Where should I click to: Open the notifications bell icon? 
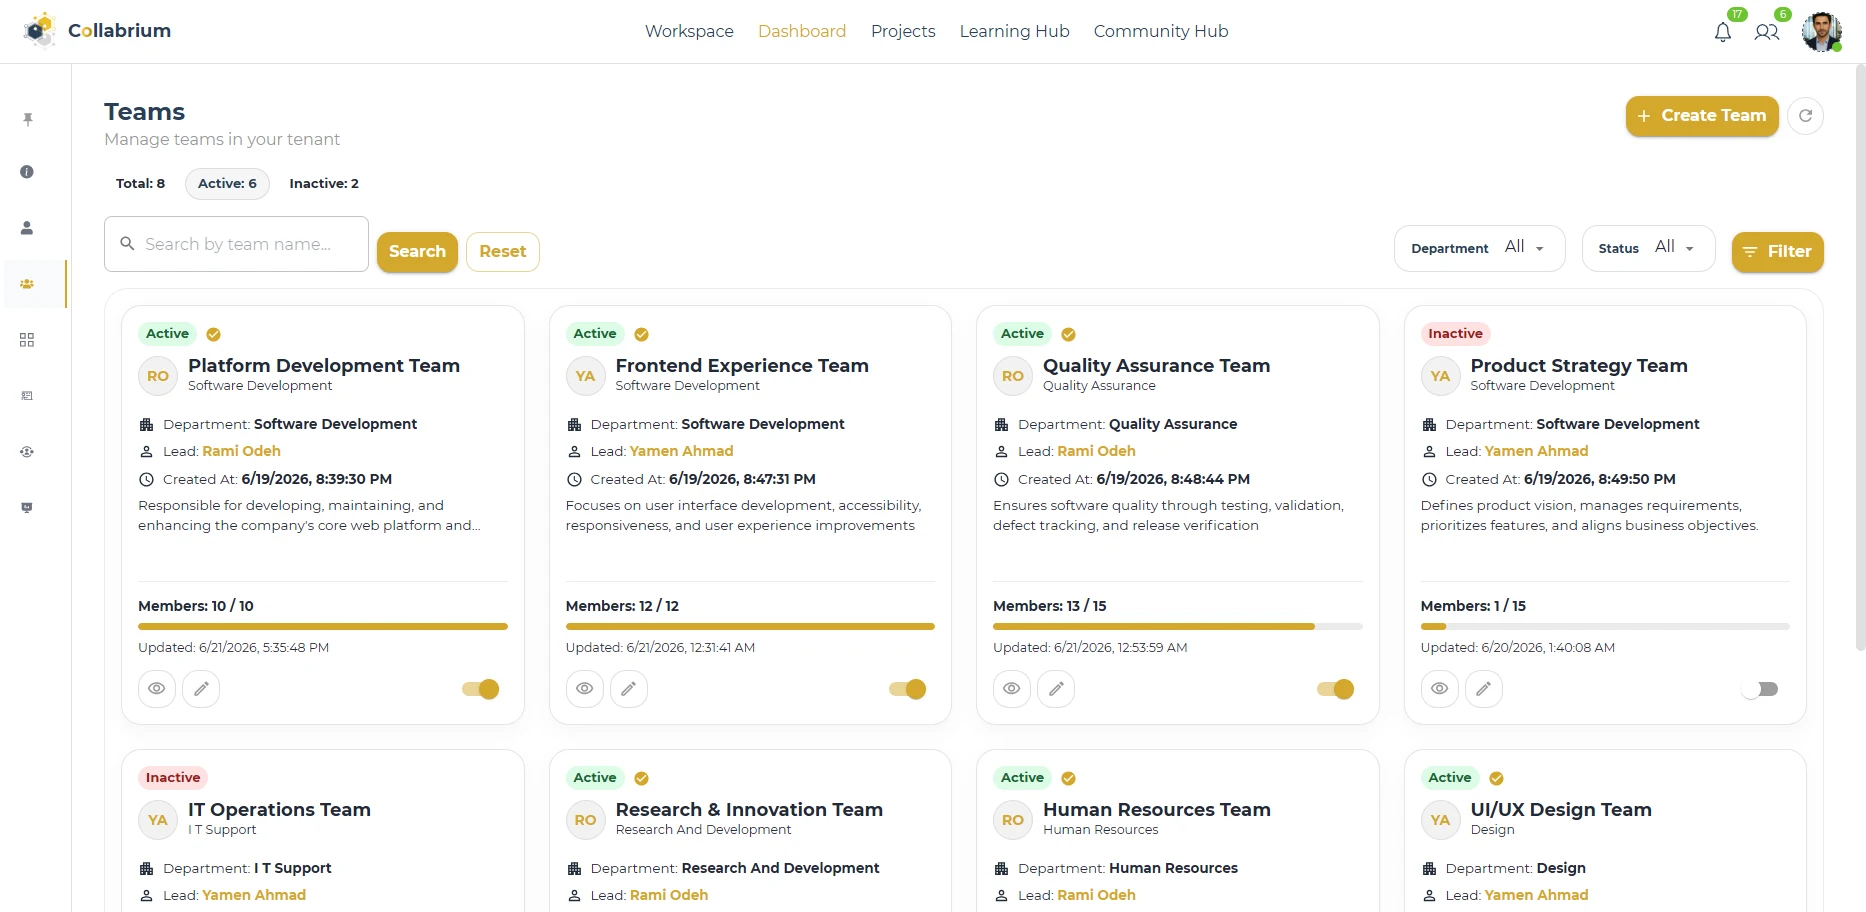click(x=1722, y=32)
